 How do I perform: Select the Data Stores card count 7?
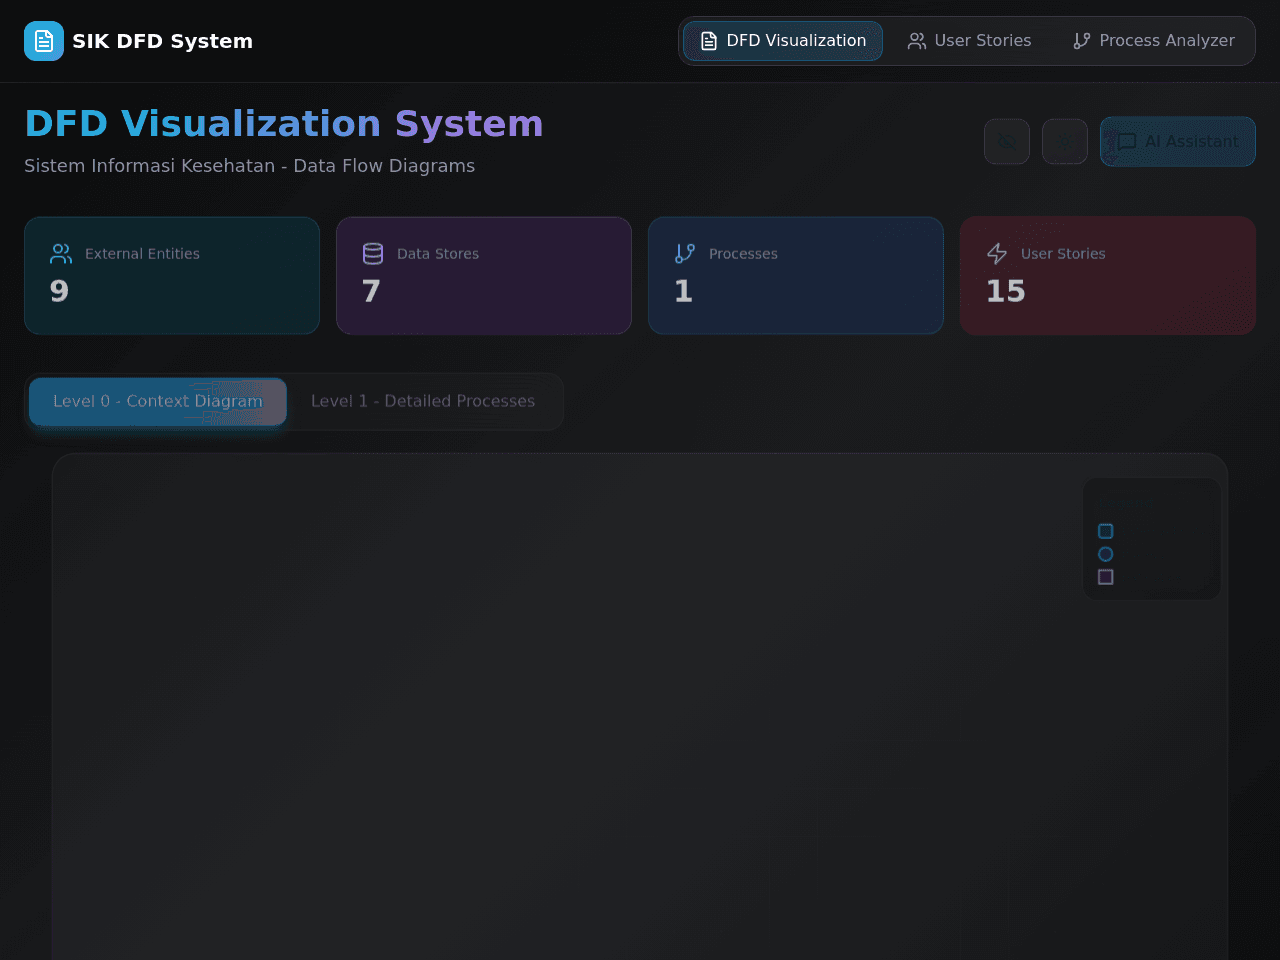point(371,291)
